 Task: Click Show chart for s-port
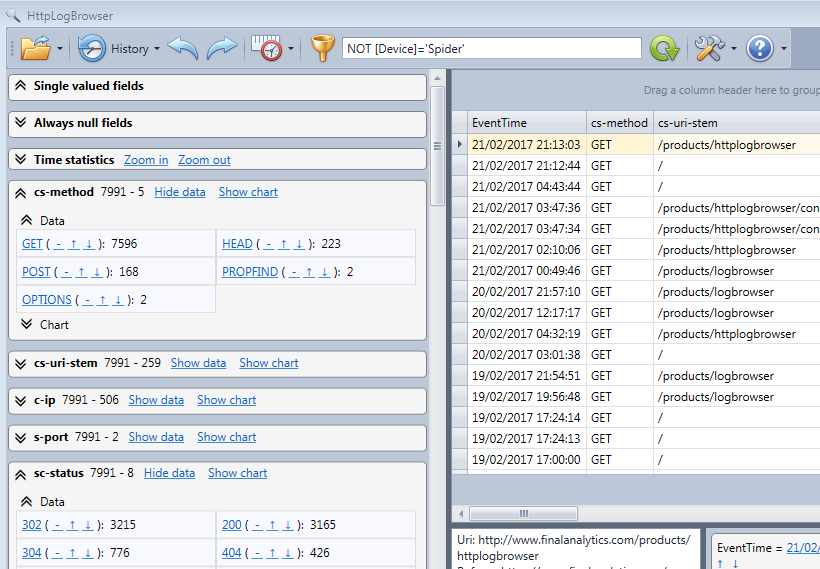[x=226, y=437]
